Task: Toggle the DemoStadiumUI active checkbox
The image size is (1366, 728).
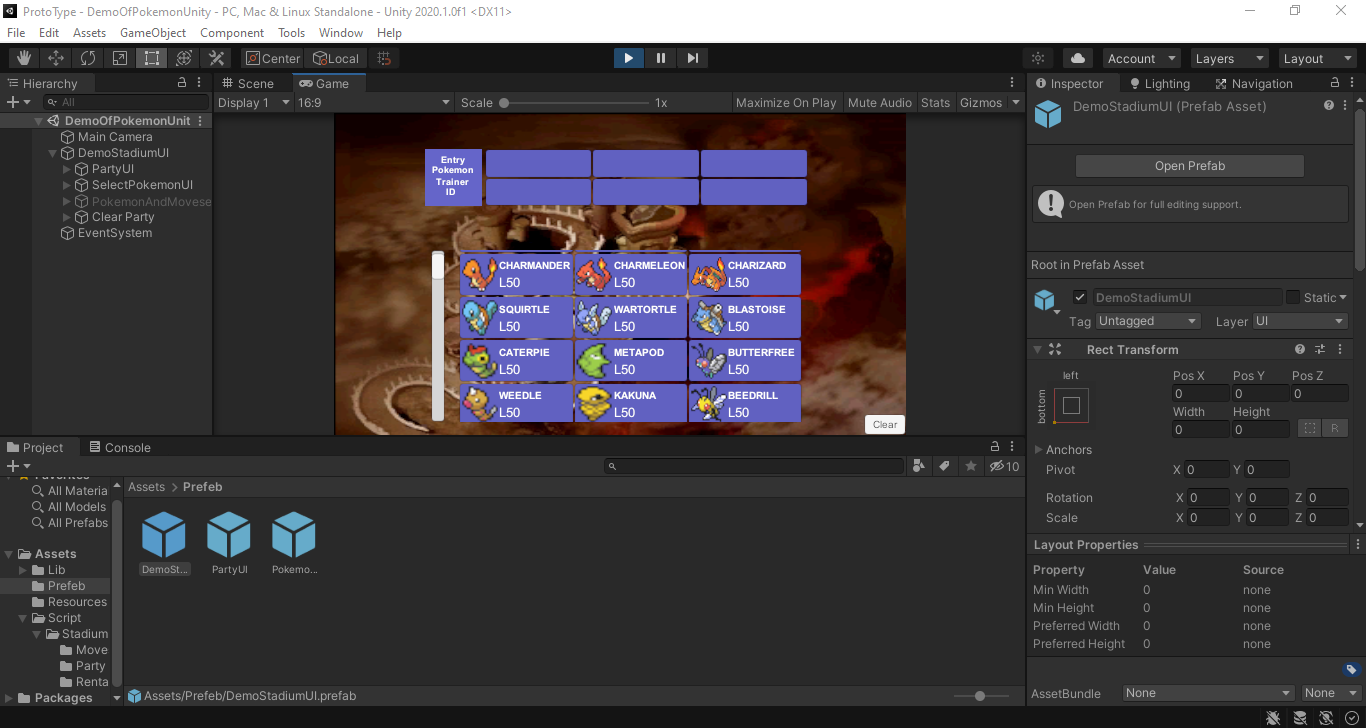Action: [x=1080, y=297]
